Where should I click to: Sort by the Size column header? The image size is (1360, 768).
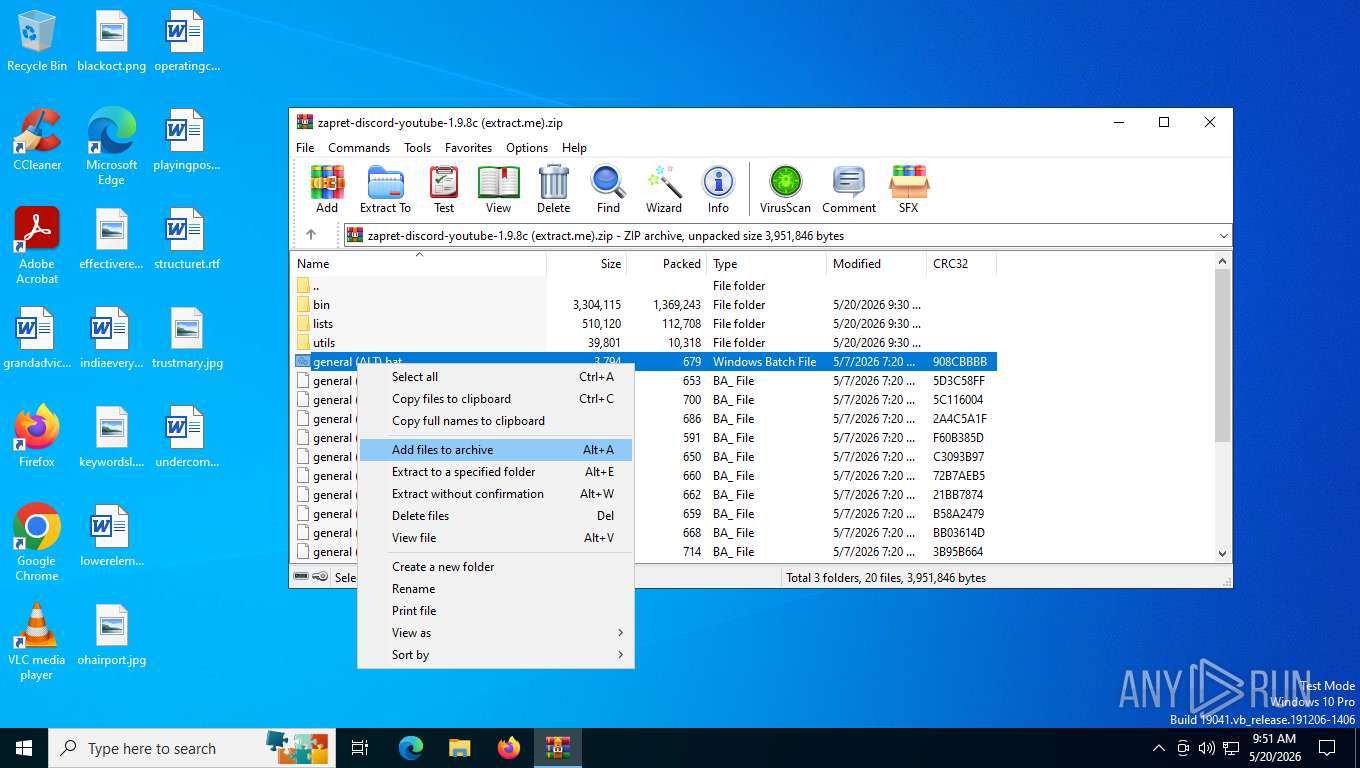(x=587, y=264)
